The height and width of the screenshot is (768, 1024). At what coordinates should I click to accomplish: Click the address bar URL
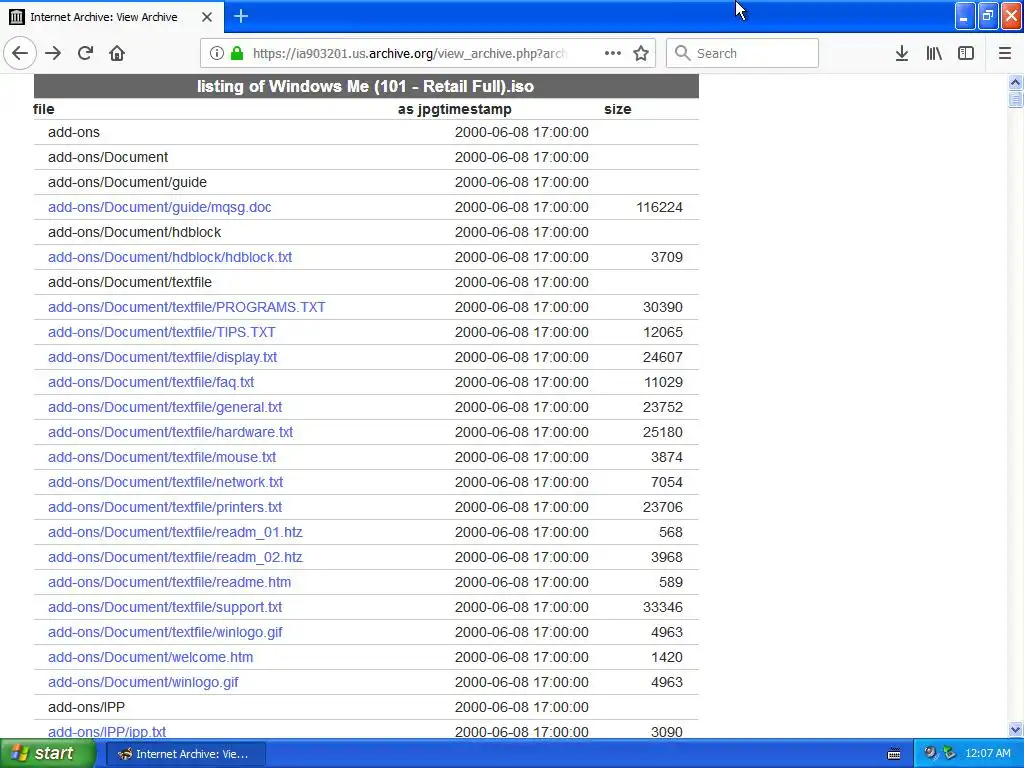click(409, 54)
